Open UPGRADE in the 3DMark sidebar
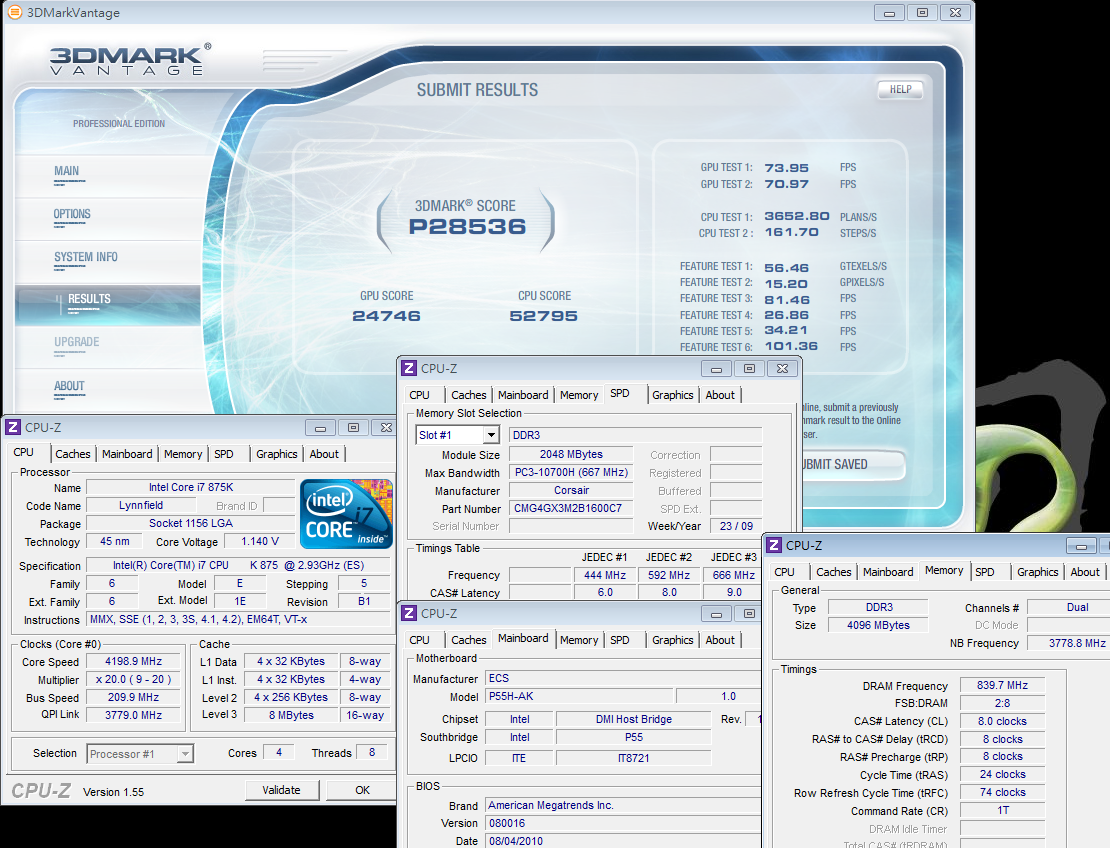 (x=76, y=342)
